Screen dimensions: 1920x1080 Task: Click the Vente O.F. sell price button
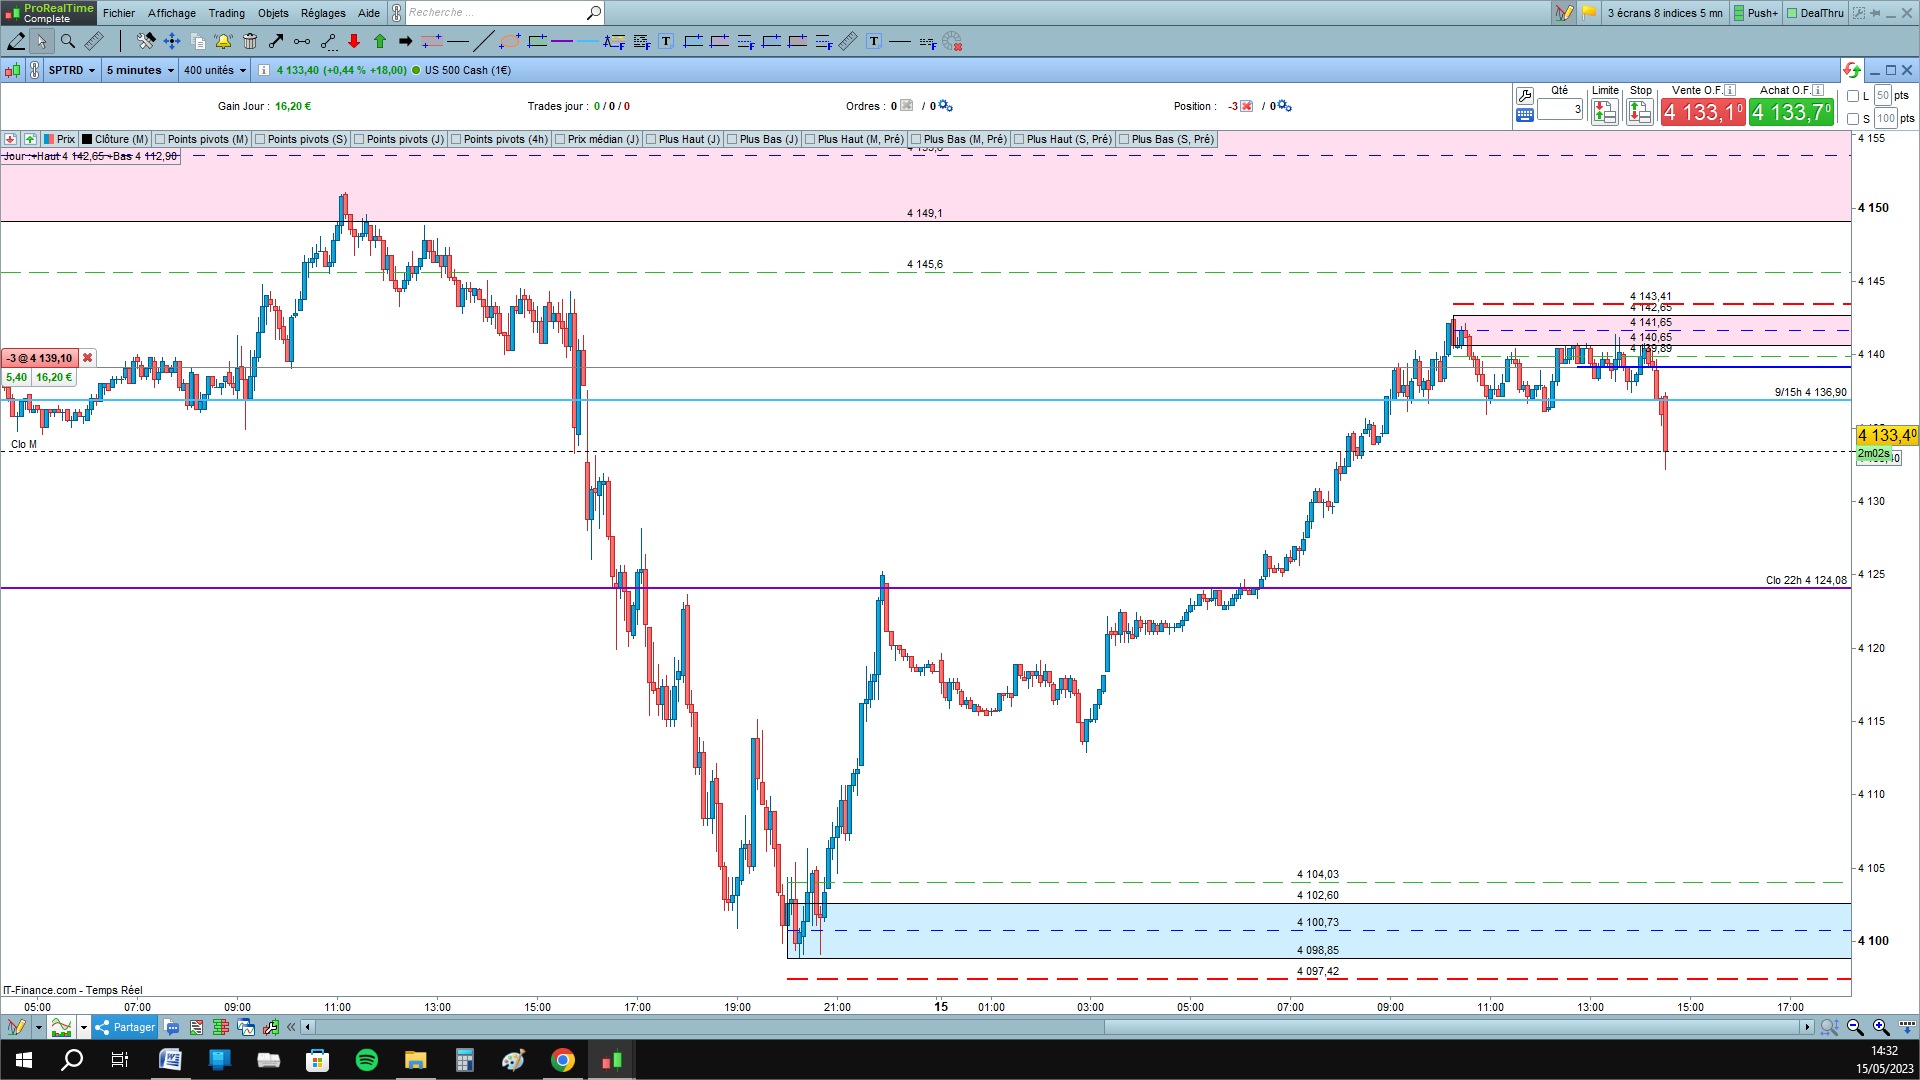tap(1703, 112)
